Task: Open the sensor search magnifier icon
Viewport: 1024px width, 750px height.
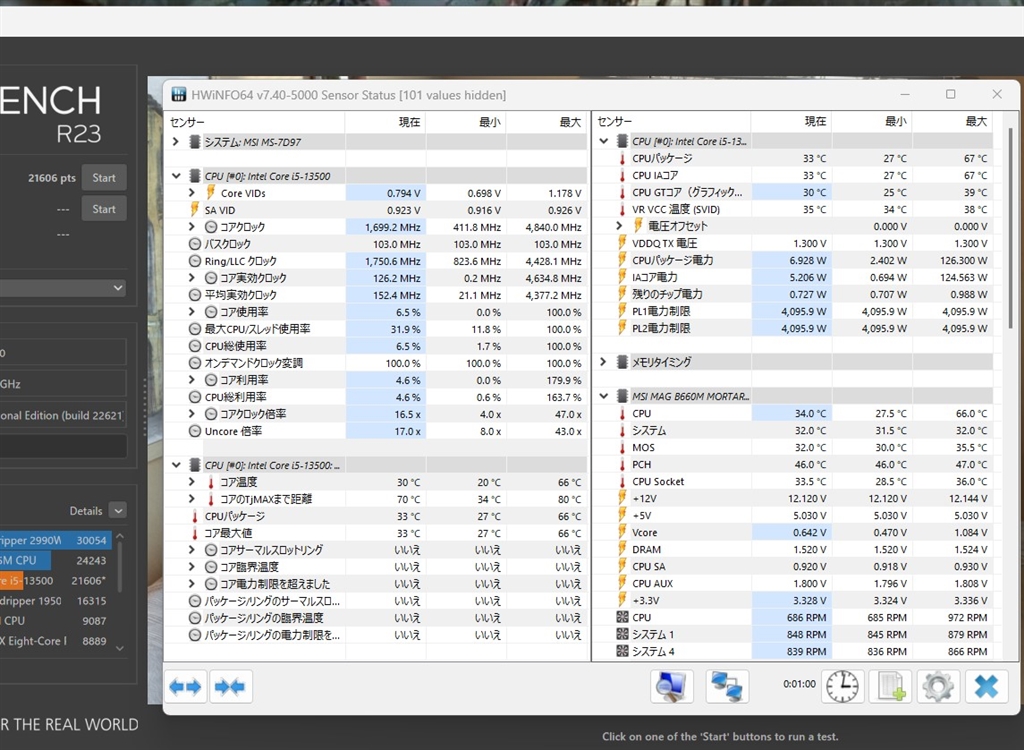Action: (671, 687)
